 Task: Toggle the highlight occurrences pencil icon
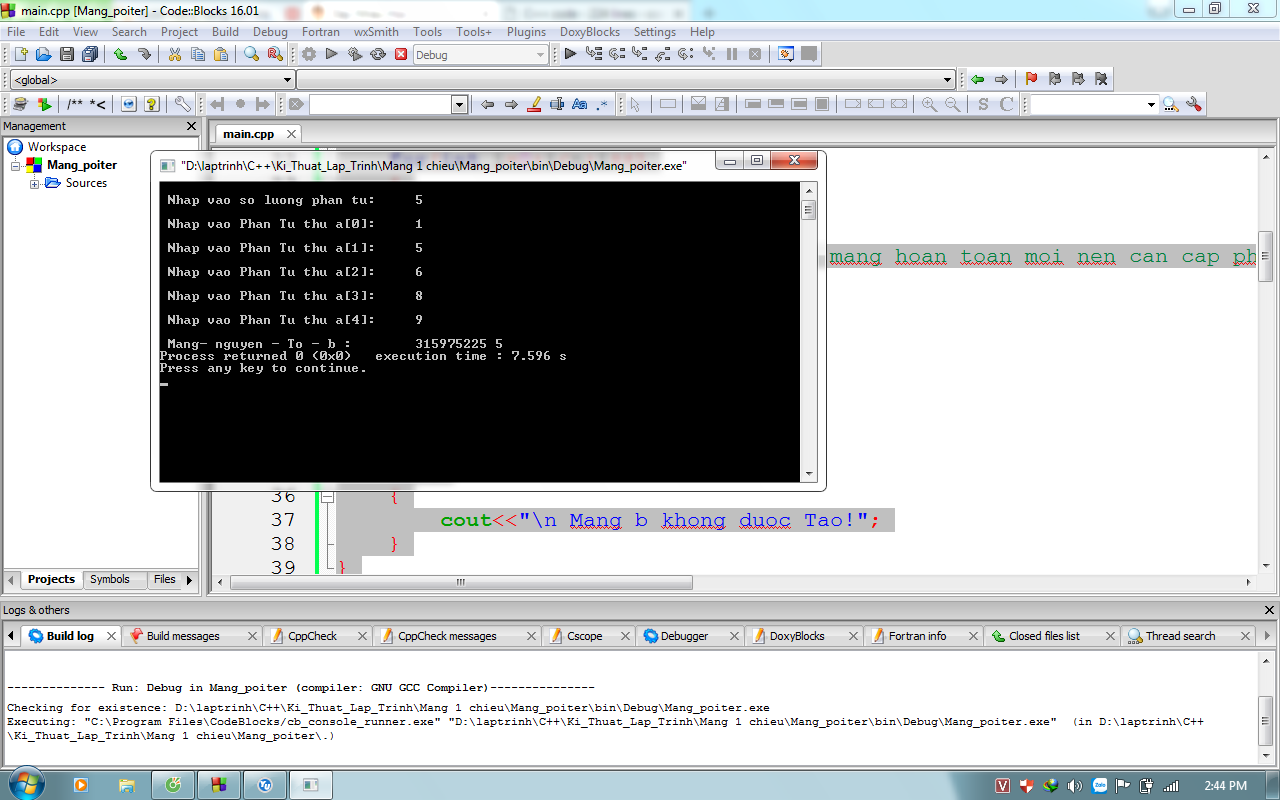pyautogui.click(x=534, y=104)
